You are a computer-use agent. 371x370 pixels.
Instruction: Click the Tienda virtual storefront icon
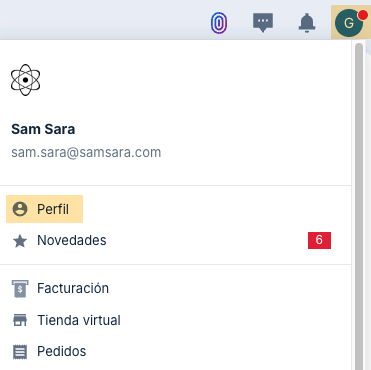pos(20,320)
